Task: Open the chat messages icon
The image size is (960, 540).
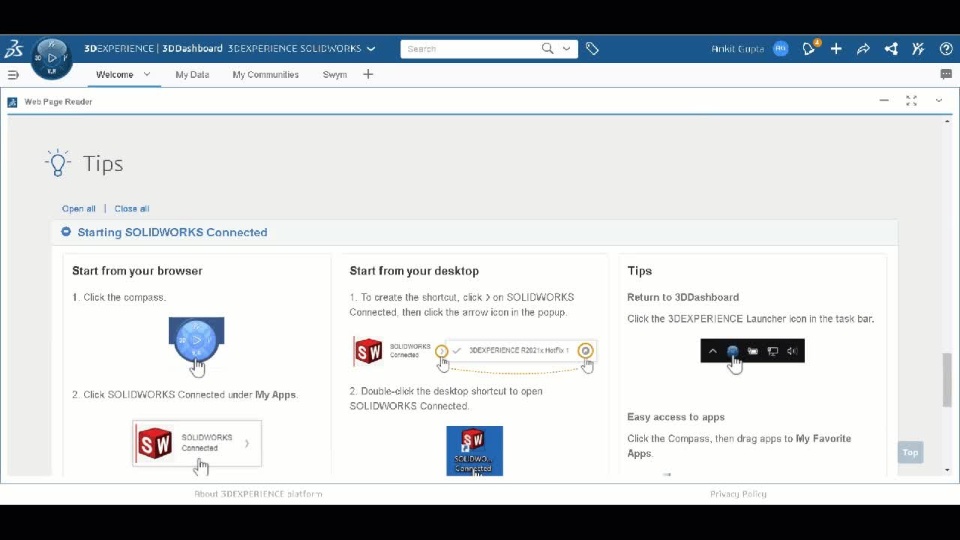Action: click(946, 74)
